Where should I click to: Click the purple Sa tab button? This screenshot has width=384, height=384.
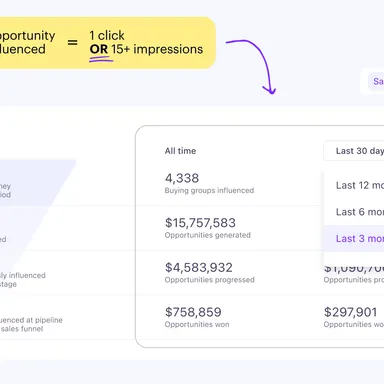tap(376, 81)
